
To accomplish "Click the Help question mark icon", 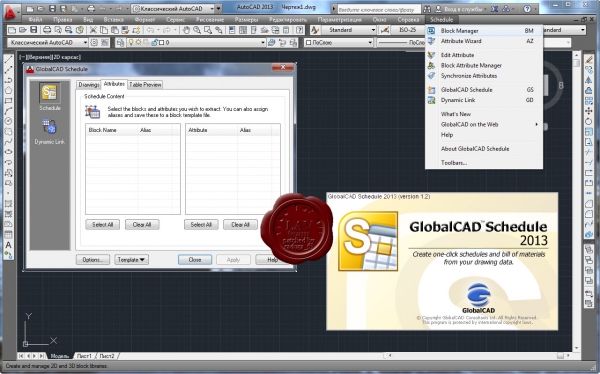I will [x=527, y=8].
